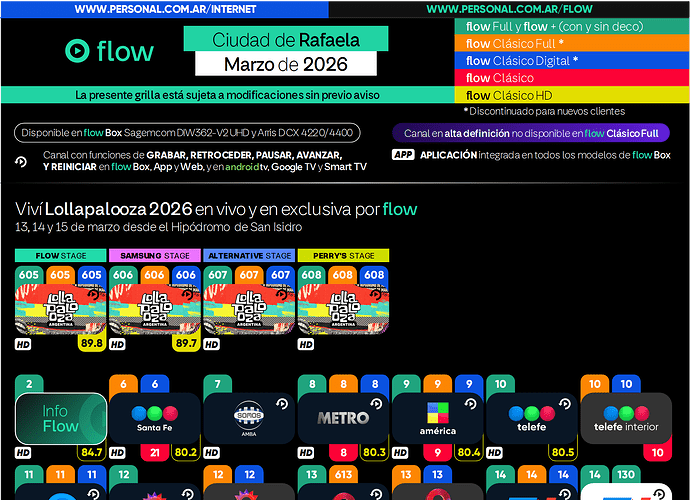Viewport: 690px width, 500px height.
Task: Click the 'Marzo de 2026' box
Action: coord(286,63)
